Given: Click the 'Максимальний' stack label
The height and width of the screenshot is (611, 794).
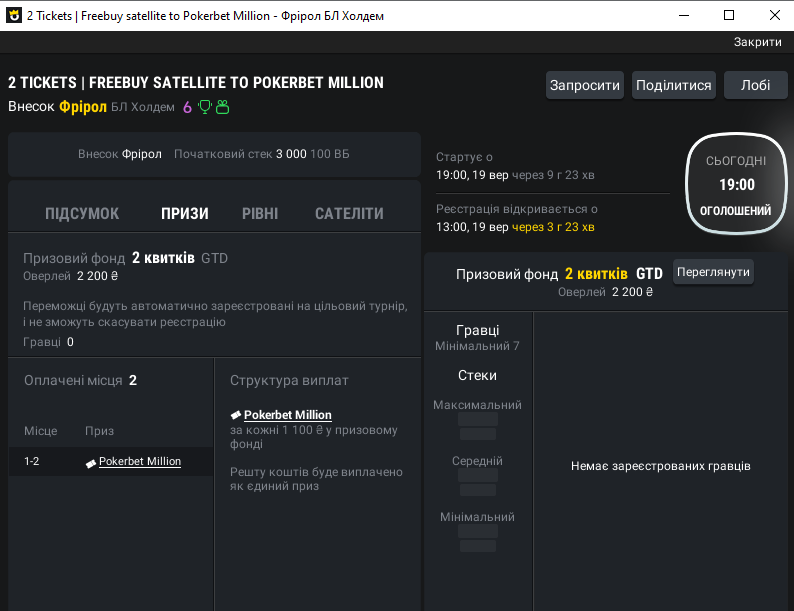Looking at the screenshot, I should [x=478, y=405].
